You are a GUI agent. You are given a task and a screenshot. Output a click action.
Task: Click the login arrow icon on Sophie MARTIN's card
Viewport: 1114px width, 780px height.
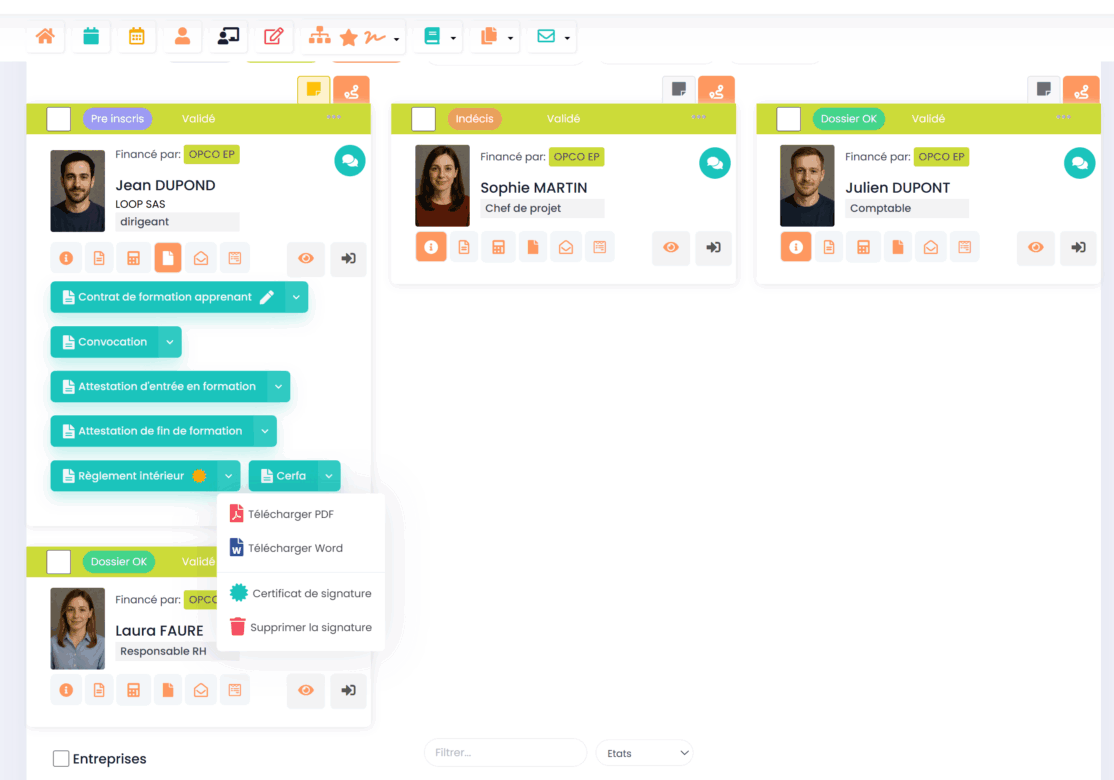coord(713,247)
